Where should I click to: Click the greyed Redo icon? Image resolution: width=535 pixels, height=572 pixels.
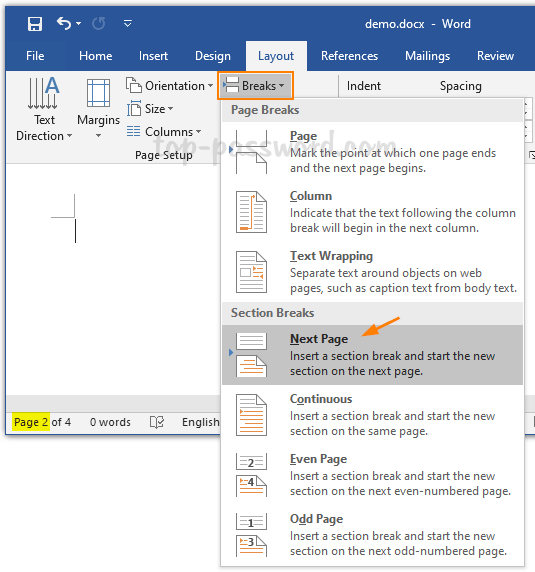[98, 24]
